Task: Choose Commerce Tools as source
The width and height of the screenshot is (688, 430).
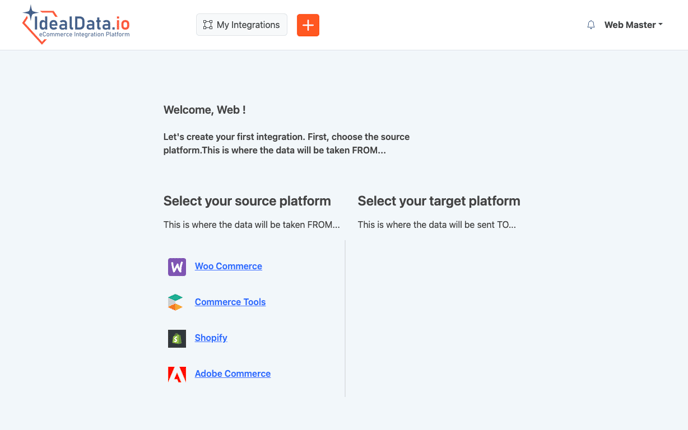Action: 230,302
